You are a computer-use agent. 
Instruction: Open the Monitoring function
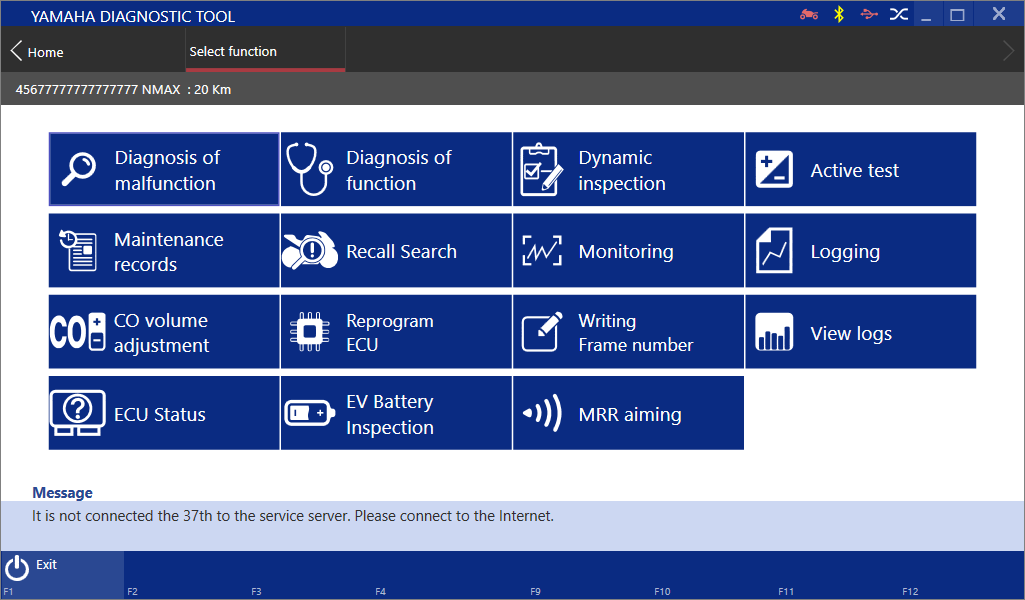tap(628, 250)
